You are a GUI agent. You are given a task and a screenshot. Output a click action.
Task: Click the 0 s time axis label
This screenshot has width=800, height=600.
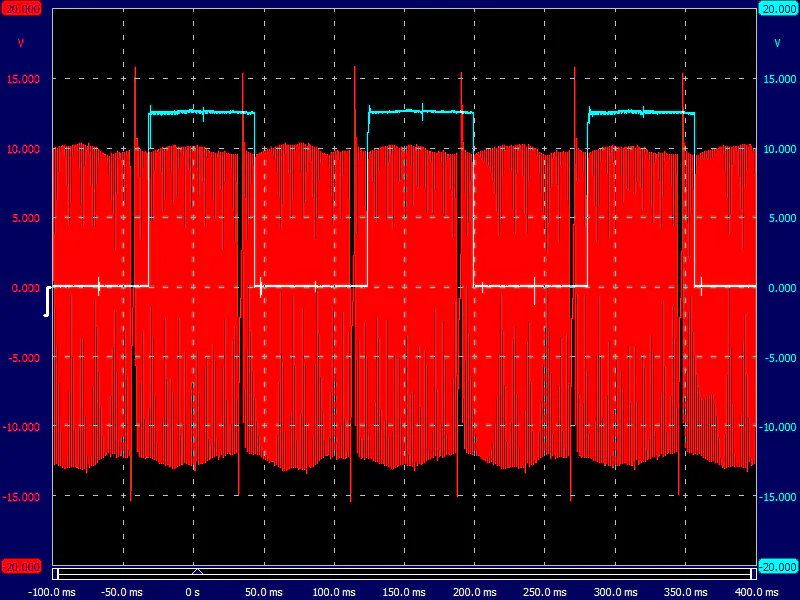[x=193, y=592]
